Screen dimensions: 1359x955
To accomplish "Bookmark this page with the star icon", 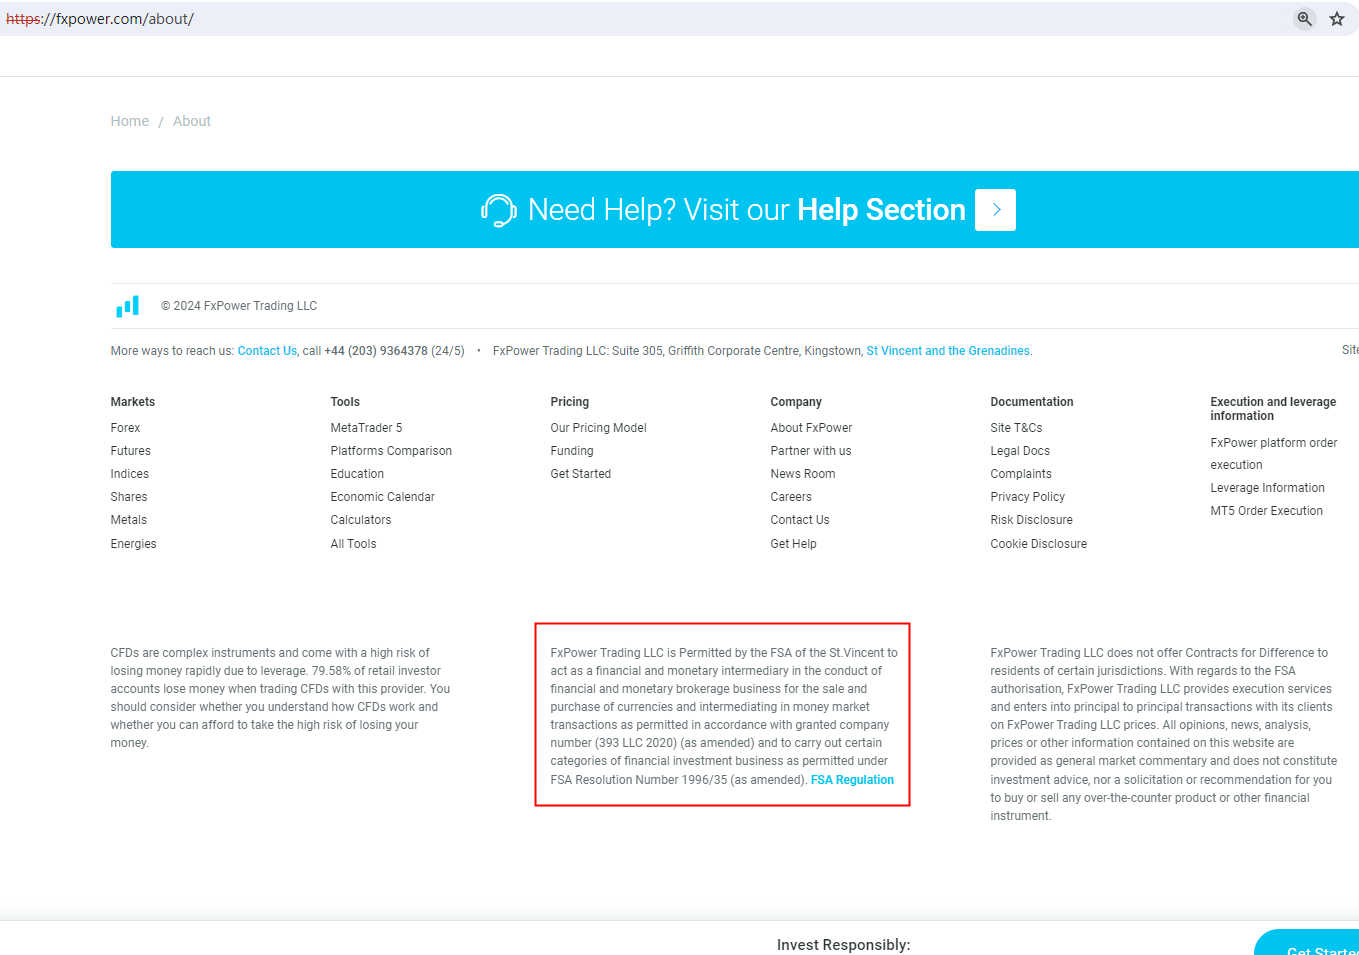I will click(x=1337, y=19).
